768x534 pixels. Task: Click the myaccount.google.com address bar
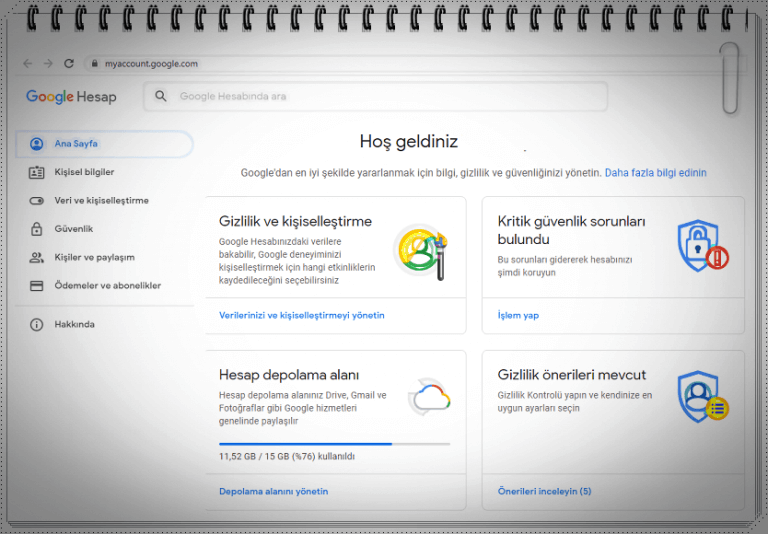[414, 64]
